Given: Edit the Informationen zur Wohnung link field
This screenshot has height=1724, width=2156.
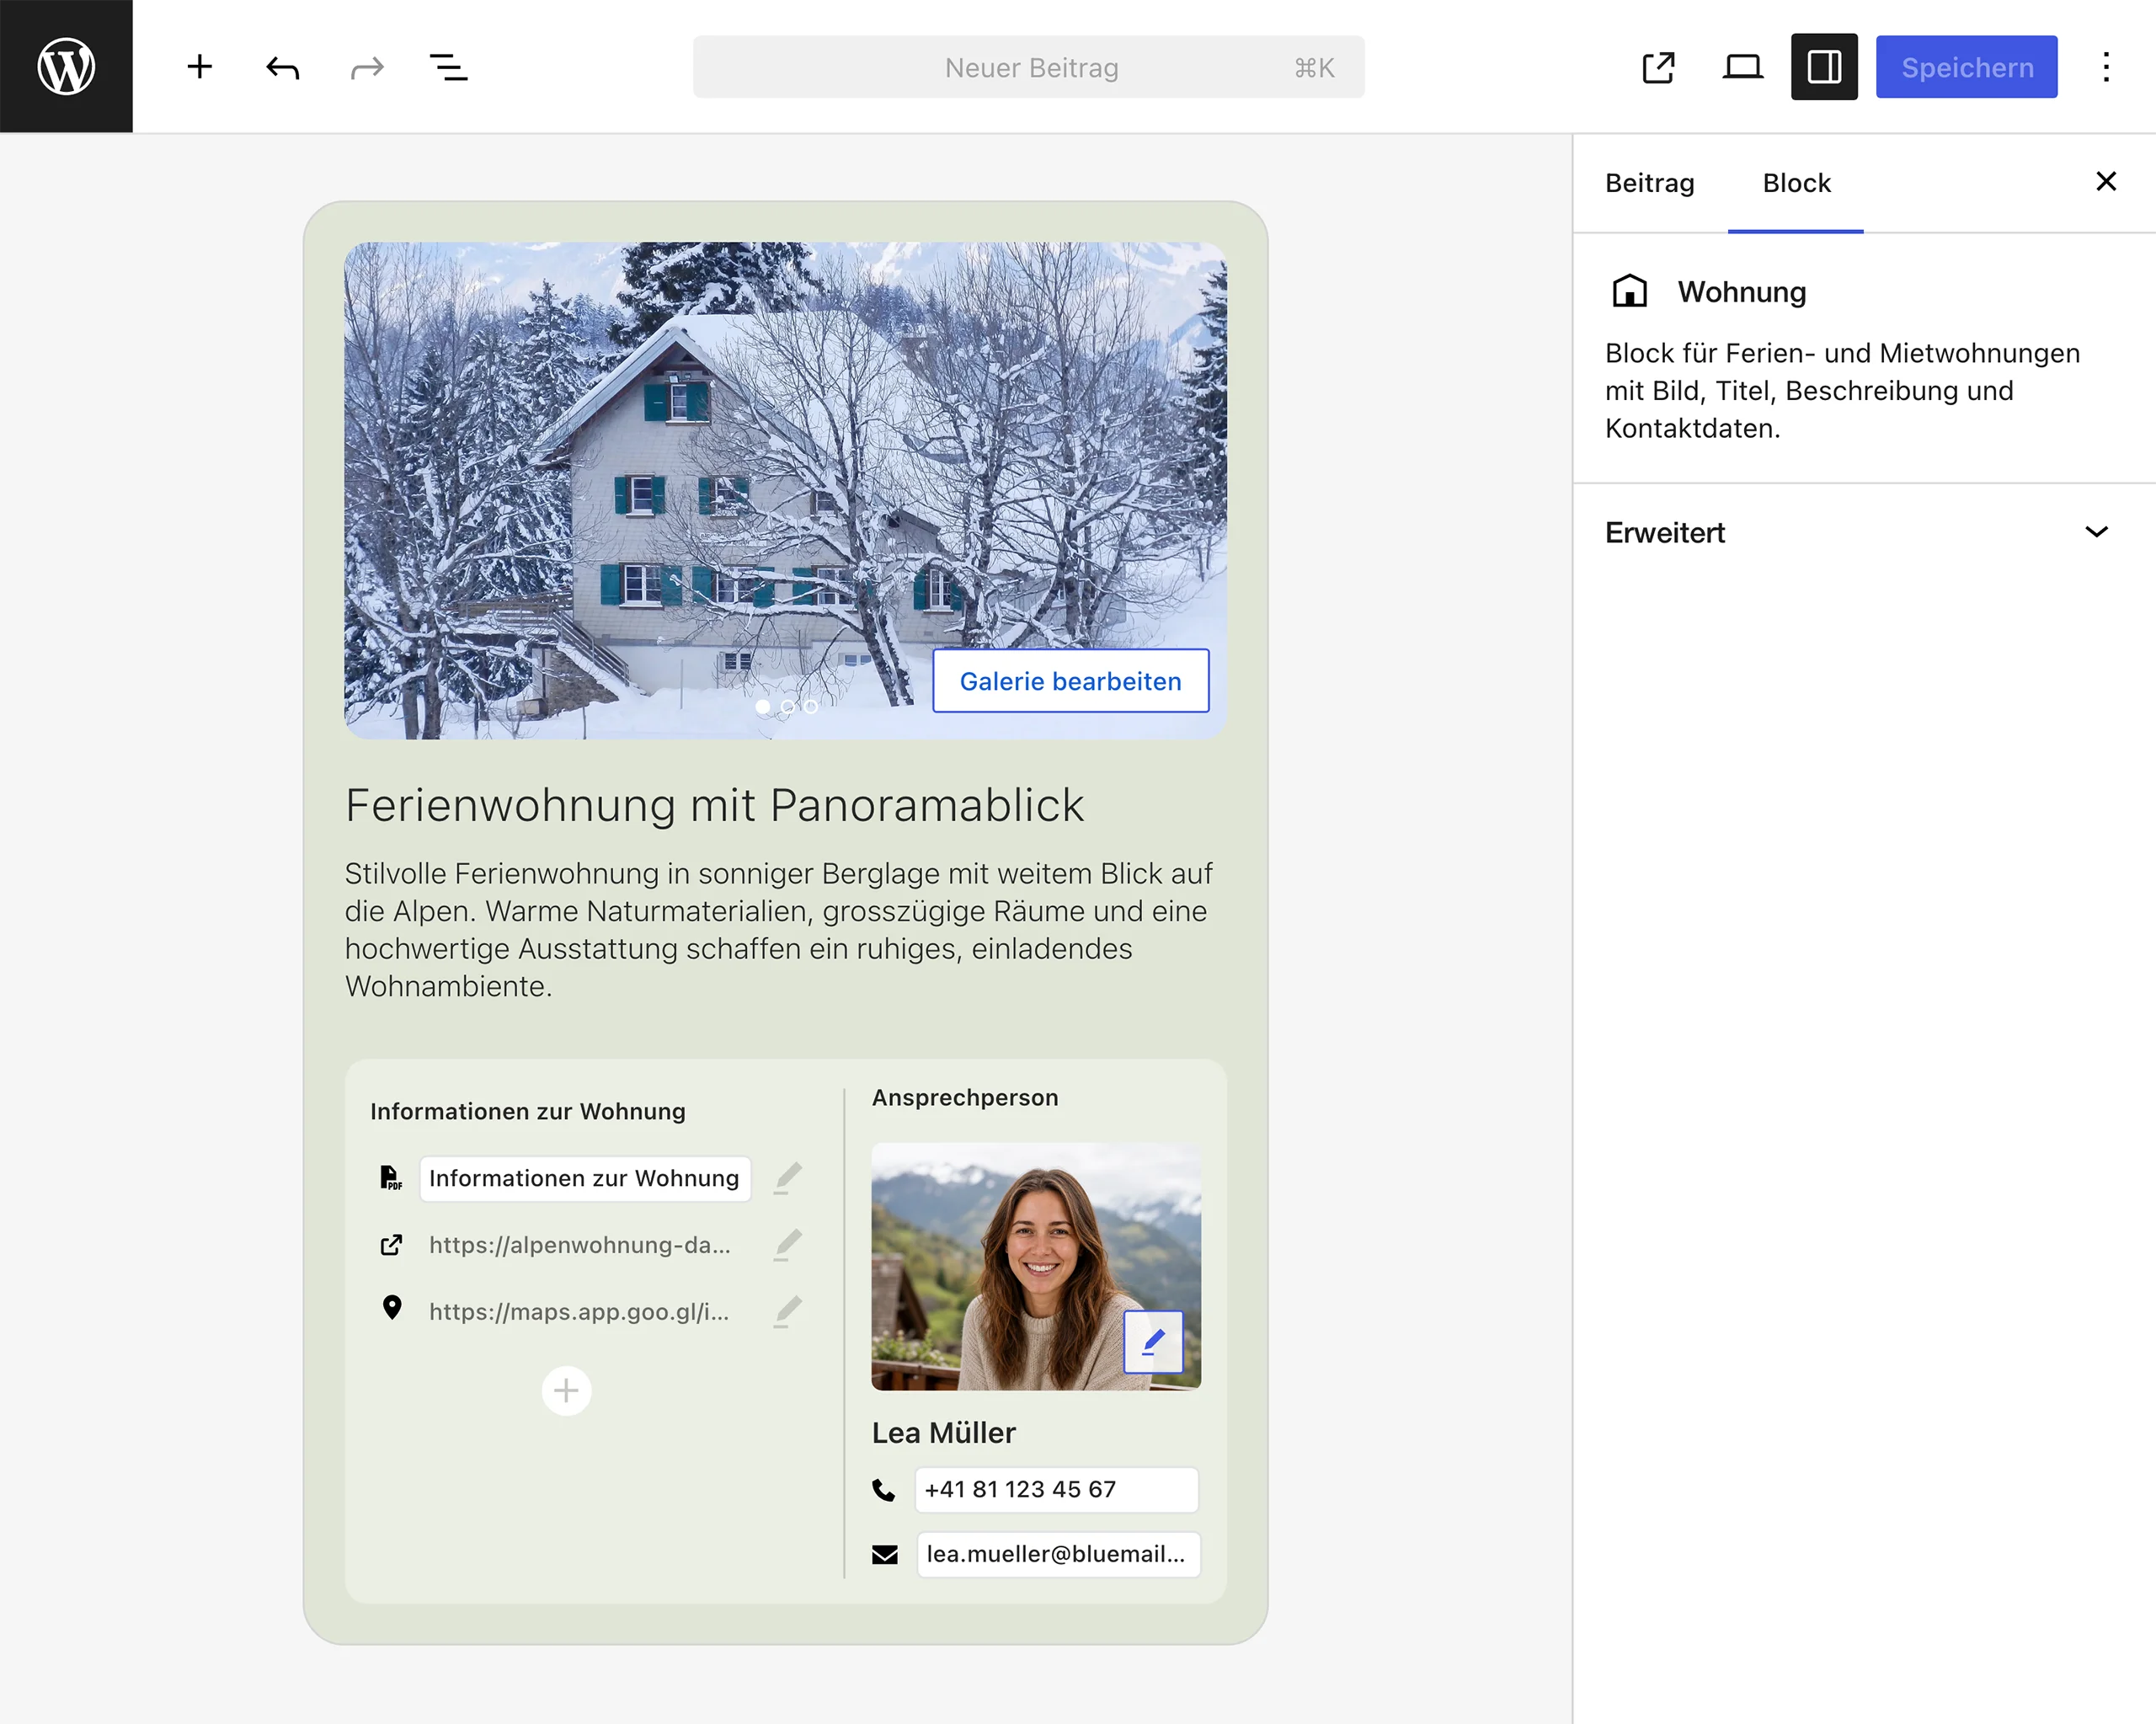Looking at the screenshot, I should pyautogui.click(x=584, y=1178).
